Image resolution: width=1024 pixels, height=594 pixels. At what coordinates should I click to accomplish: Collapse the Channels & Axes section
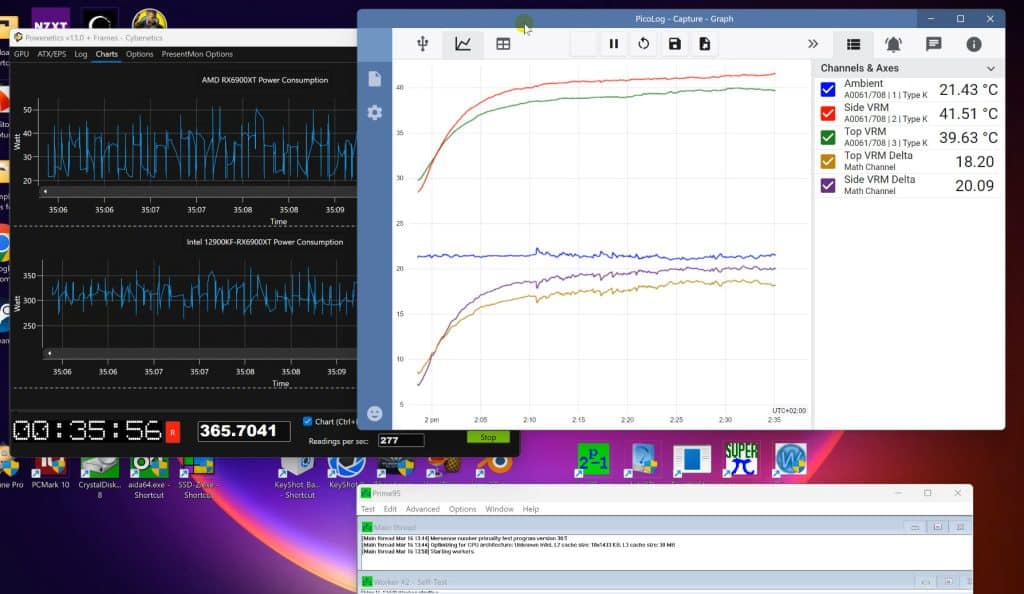991,68
